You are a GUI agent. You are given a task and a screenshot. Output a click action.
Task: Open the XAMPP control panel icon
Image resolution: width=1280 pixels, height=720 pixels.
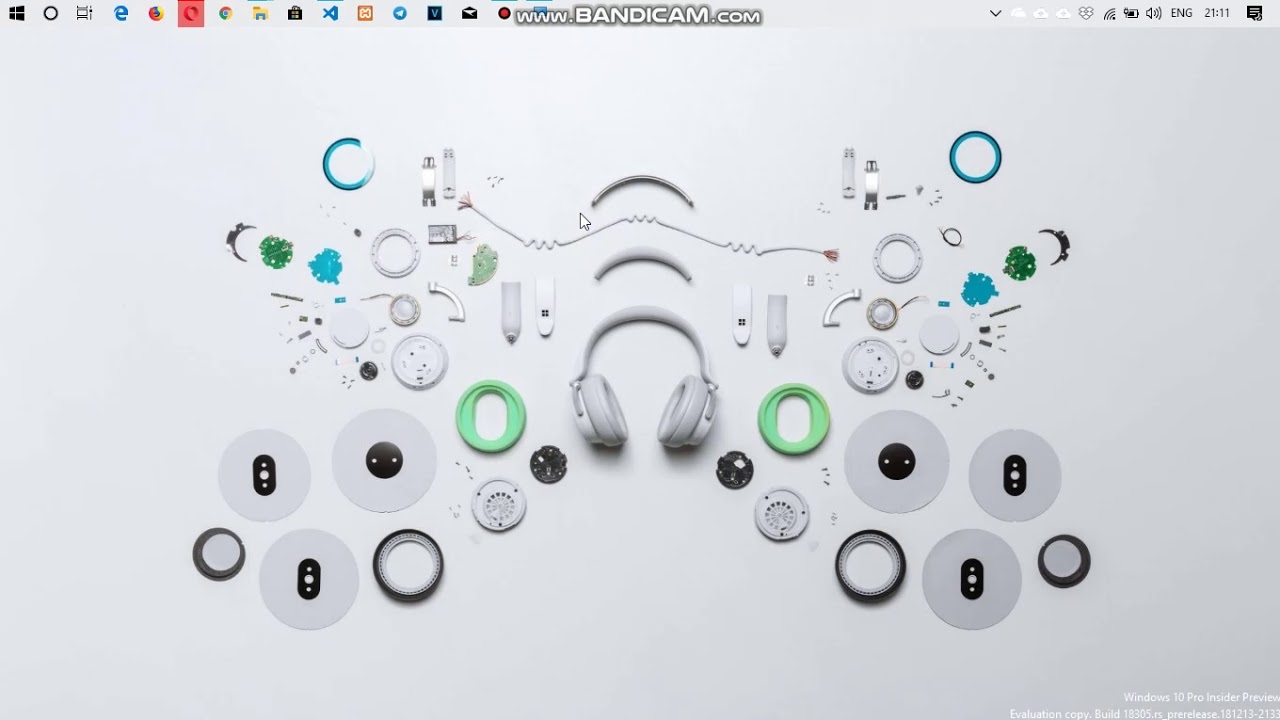pyautogui.click(x=365, y=14)
